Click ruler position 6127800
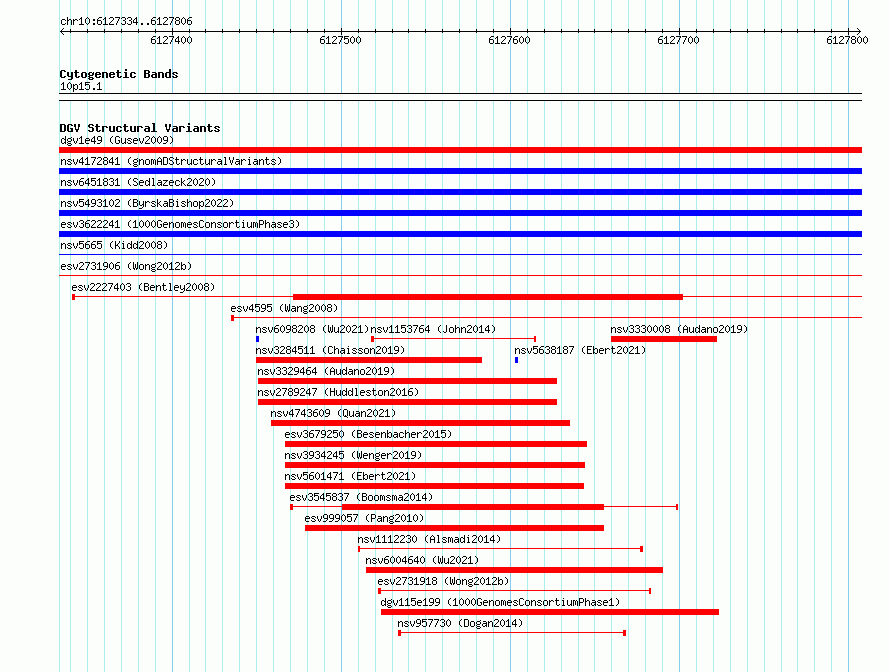The width and height of the screenshot is (890, 672). (847, 40)
